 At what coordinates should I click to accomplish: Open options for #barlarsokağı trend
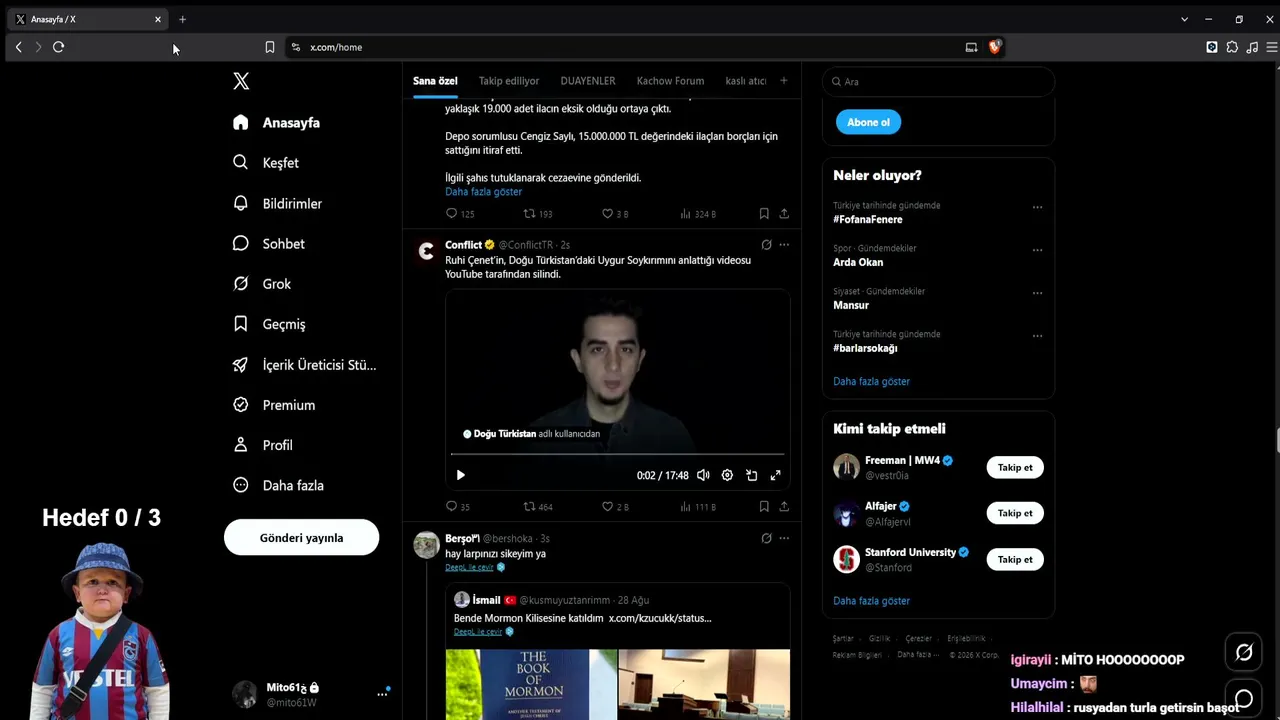point(1037,336)
